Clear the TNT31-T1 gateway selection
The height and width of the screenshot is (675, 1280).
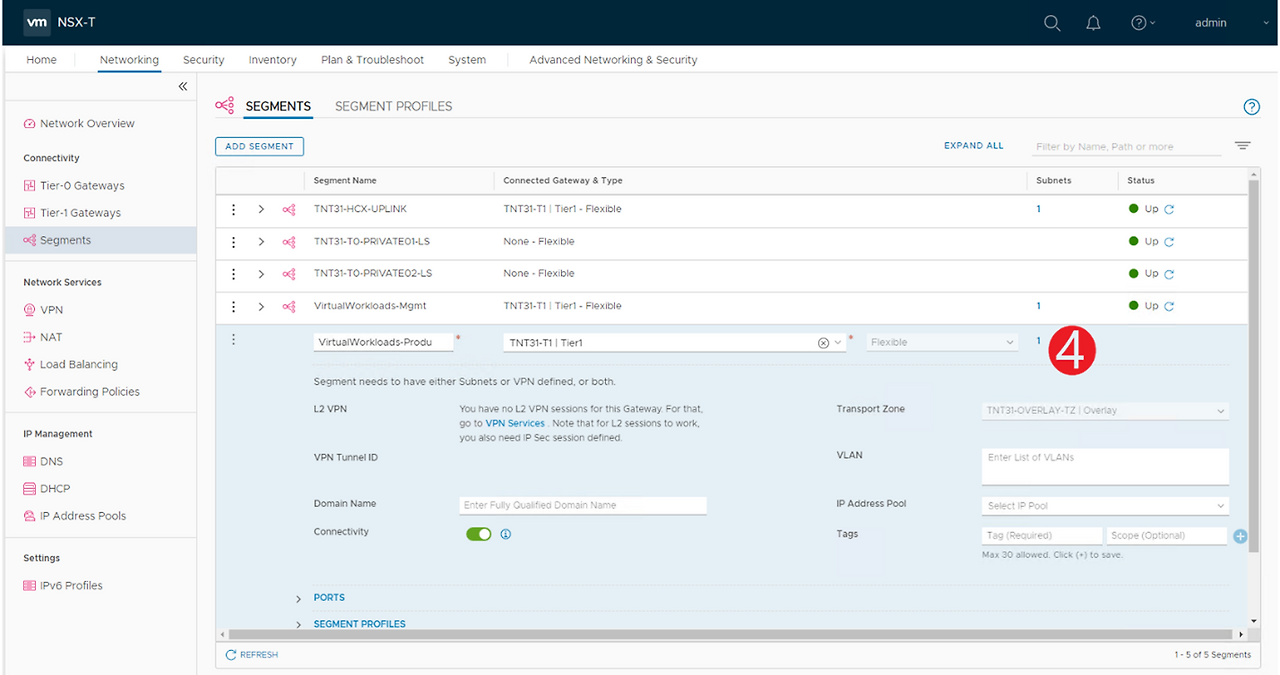[x=823, y=343]
